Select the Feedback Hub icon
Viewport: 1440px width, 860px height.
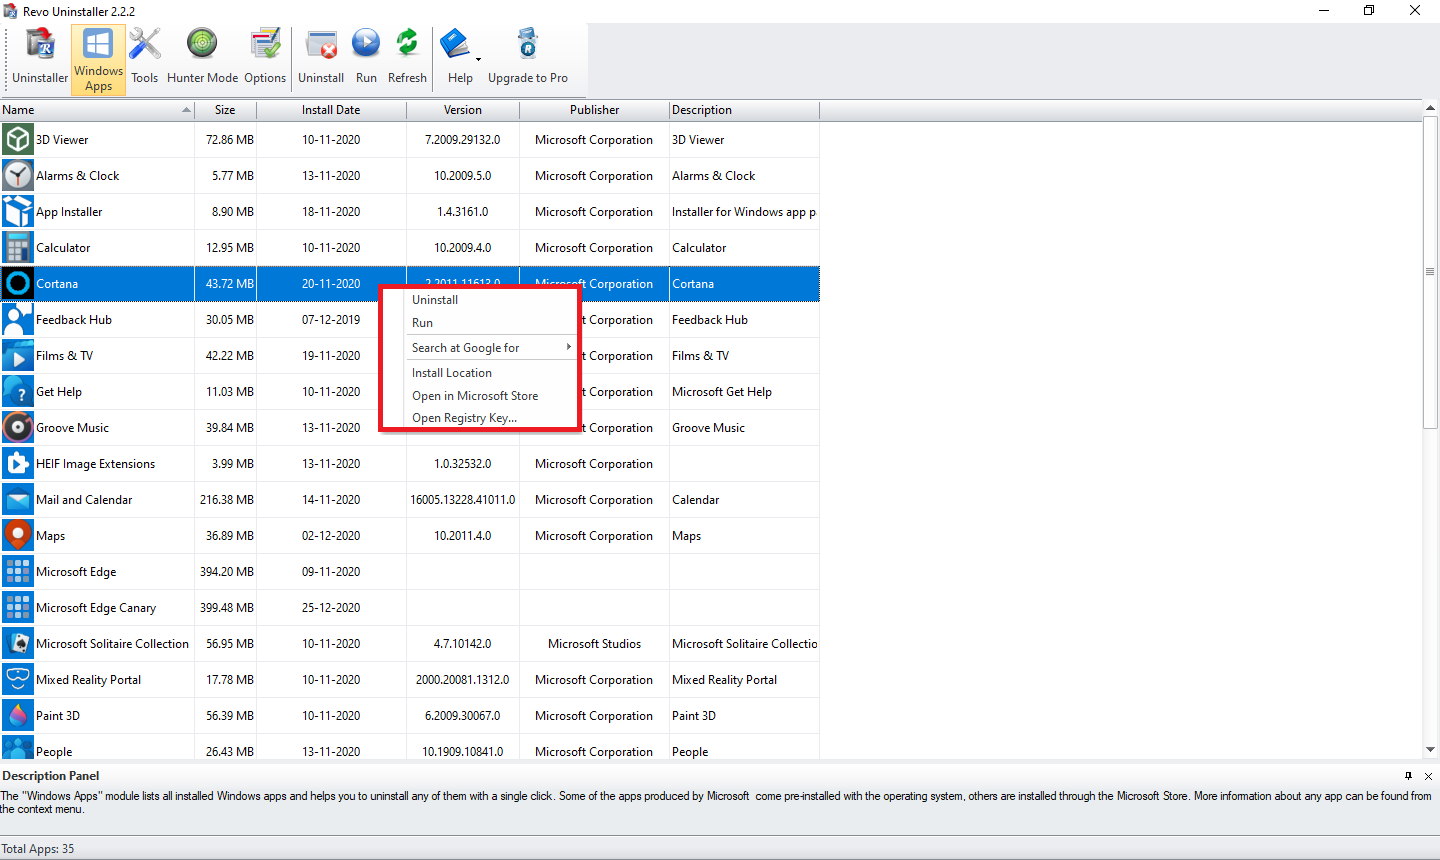pyautogui.click(x=18, y=320)
